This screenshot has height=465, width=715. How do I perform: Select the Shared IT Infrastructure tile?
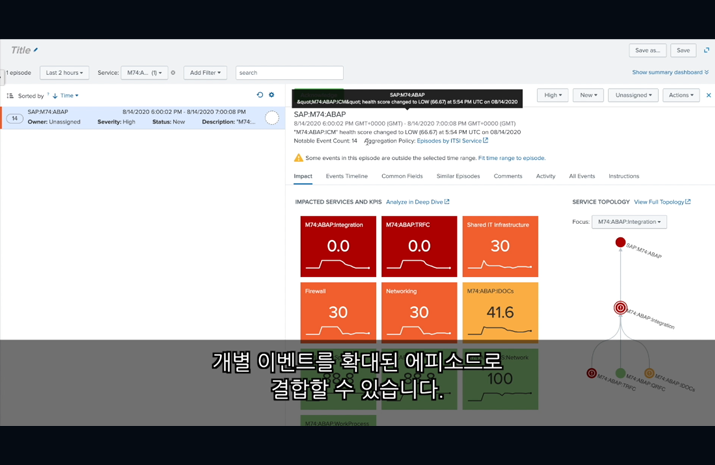point(500,246)
